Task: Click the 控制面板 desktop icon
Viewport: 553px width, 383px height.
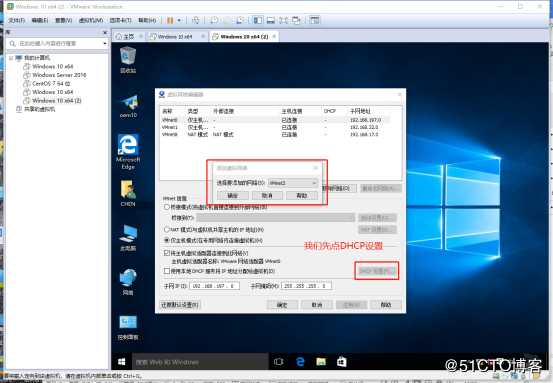Action: click(x=128, y=327)
